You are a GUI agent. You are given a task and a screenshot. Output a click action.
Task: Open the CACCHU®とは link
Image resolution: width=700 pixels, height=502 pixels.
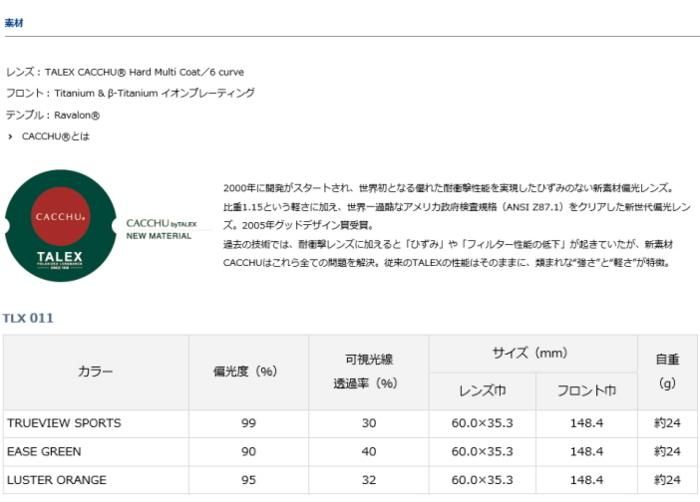click(55, 136)
